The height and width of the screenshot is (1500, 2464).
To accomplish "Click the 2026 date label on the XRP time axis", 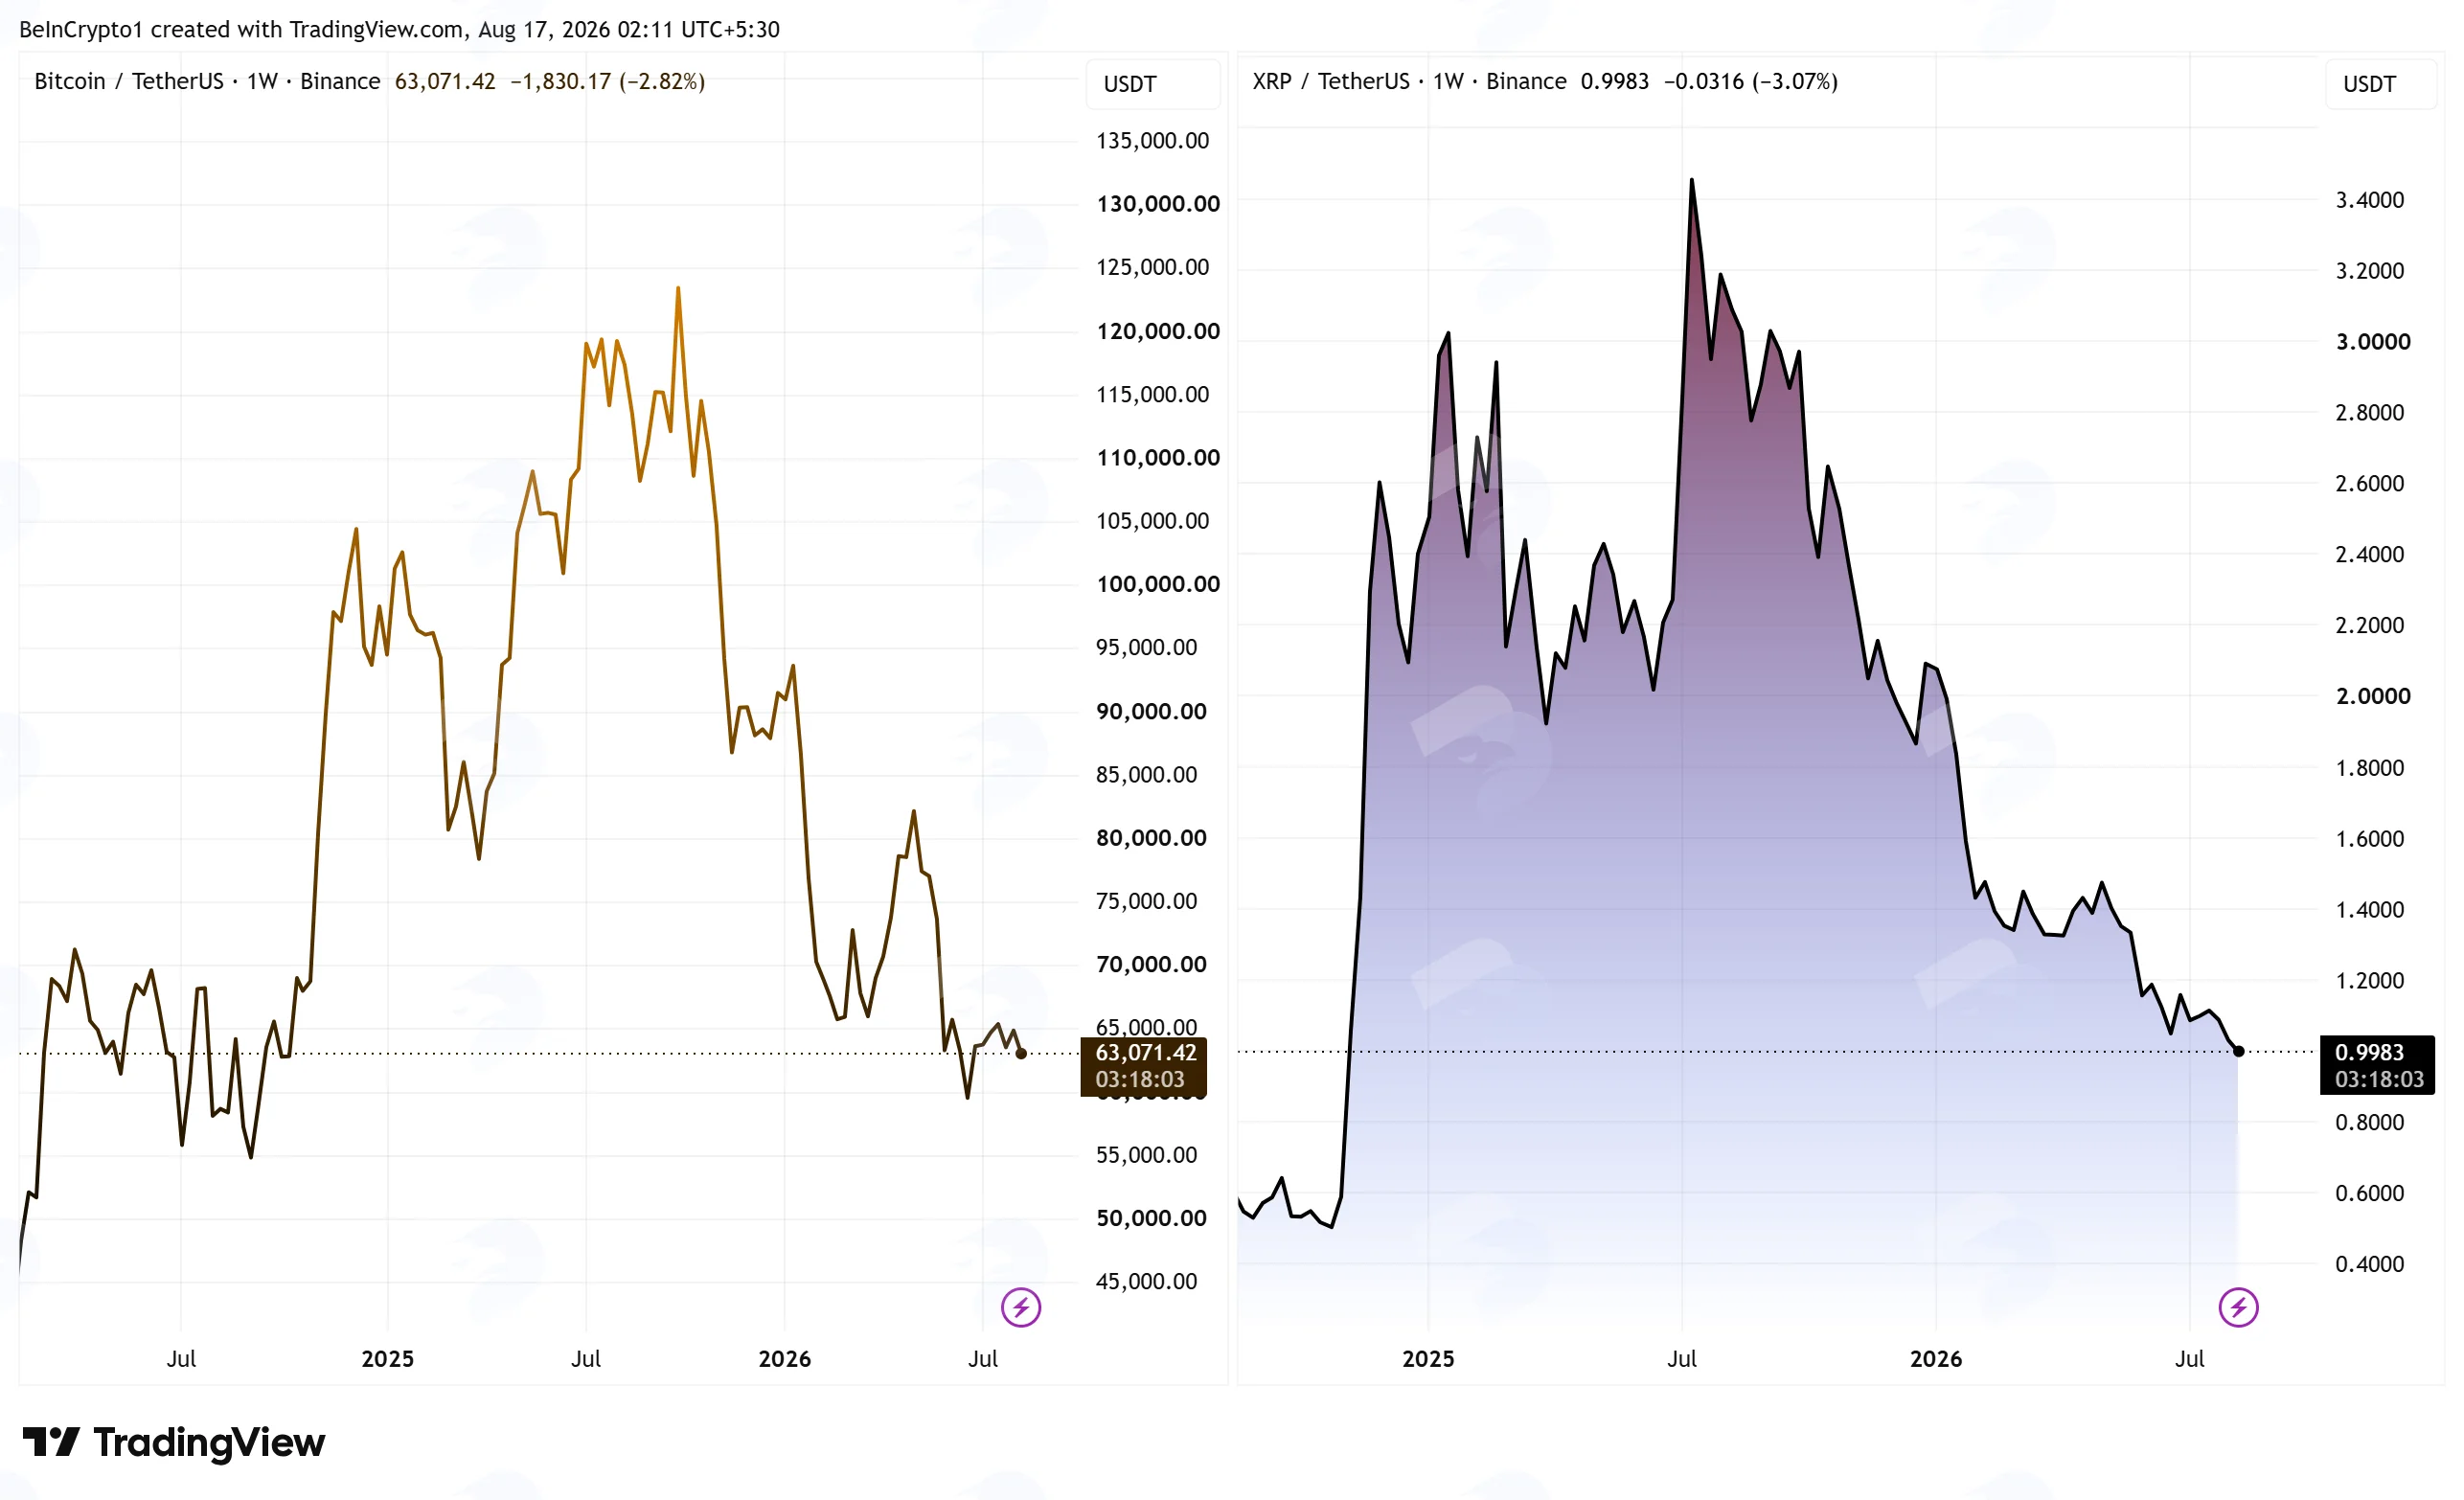I will (1935, 1359).
